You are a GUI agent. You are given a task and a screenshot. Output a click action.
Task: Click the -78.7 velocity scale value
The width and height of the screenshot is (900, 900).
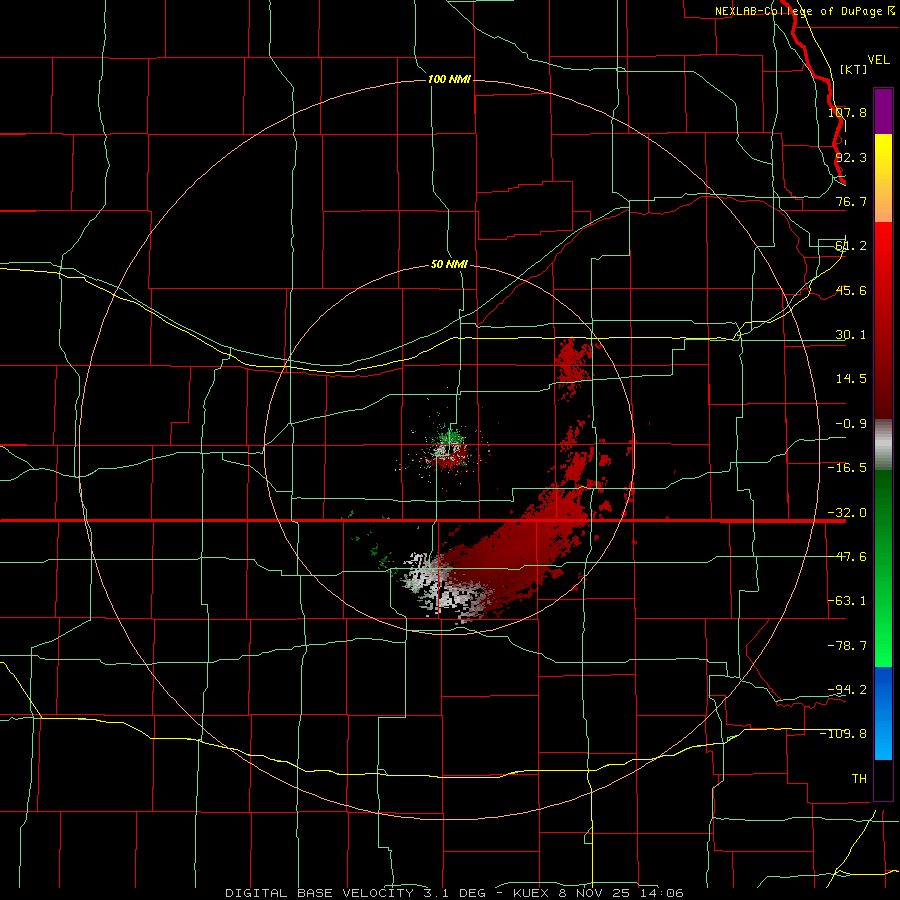click(847, 646)
